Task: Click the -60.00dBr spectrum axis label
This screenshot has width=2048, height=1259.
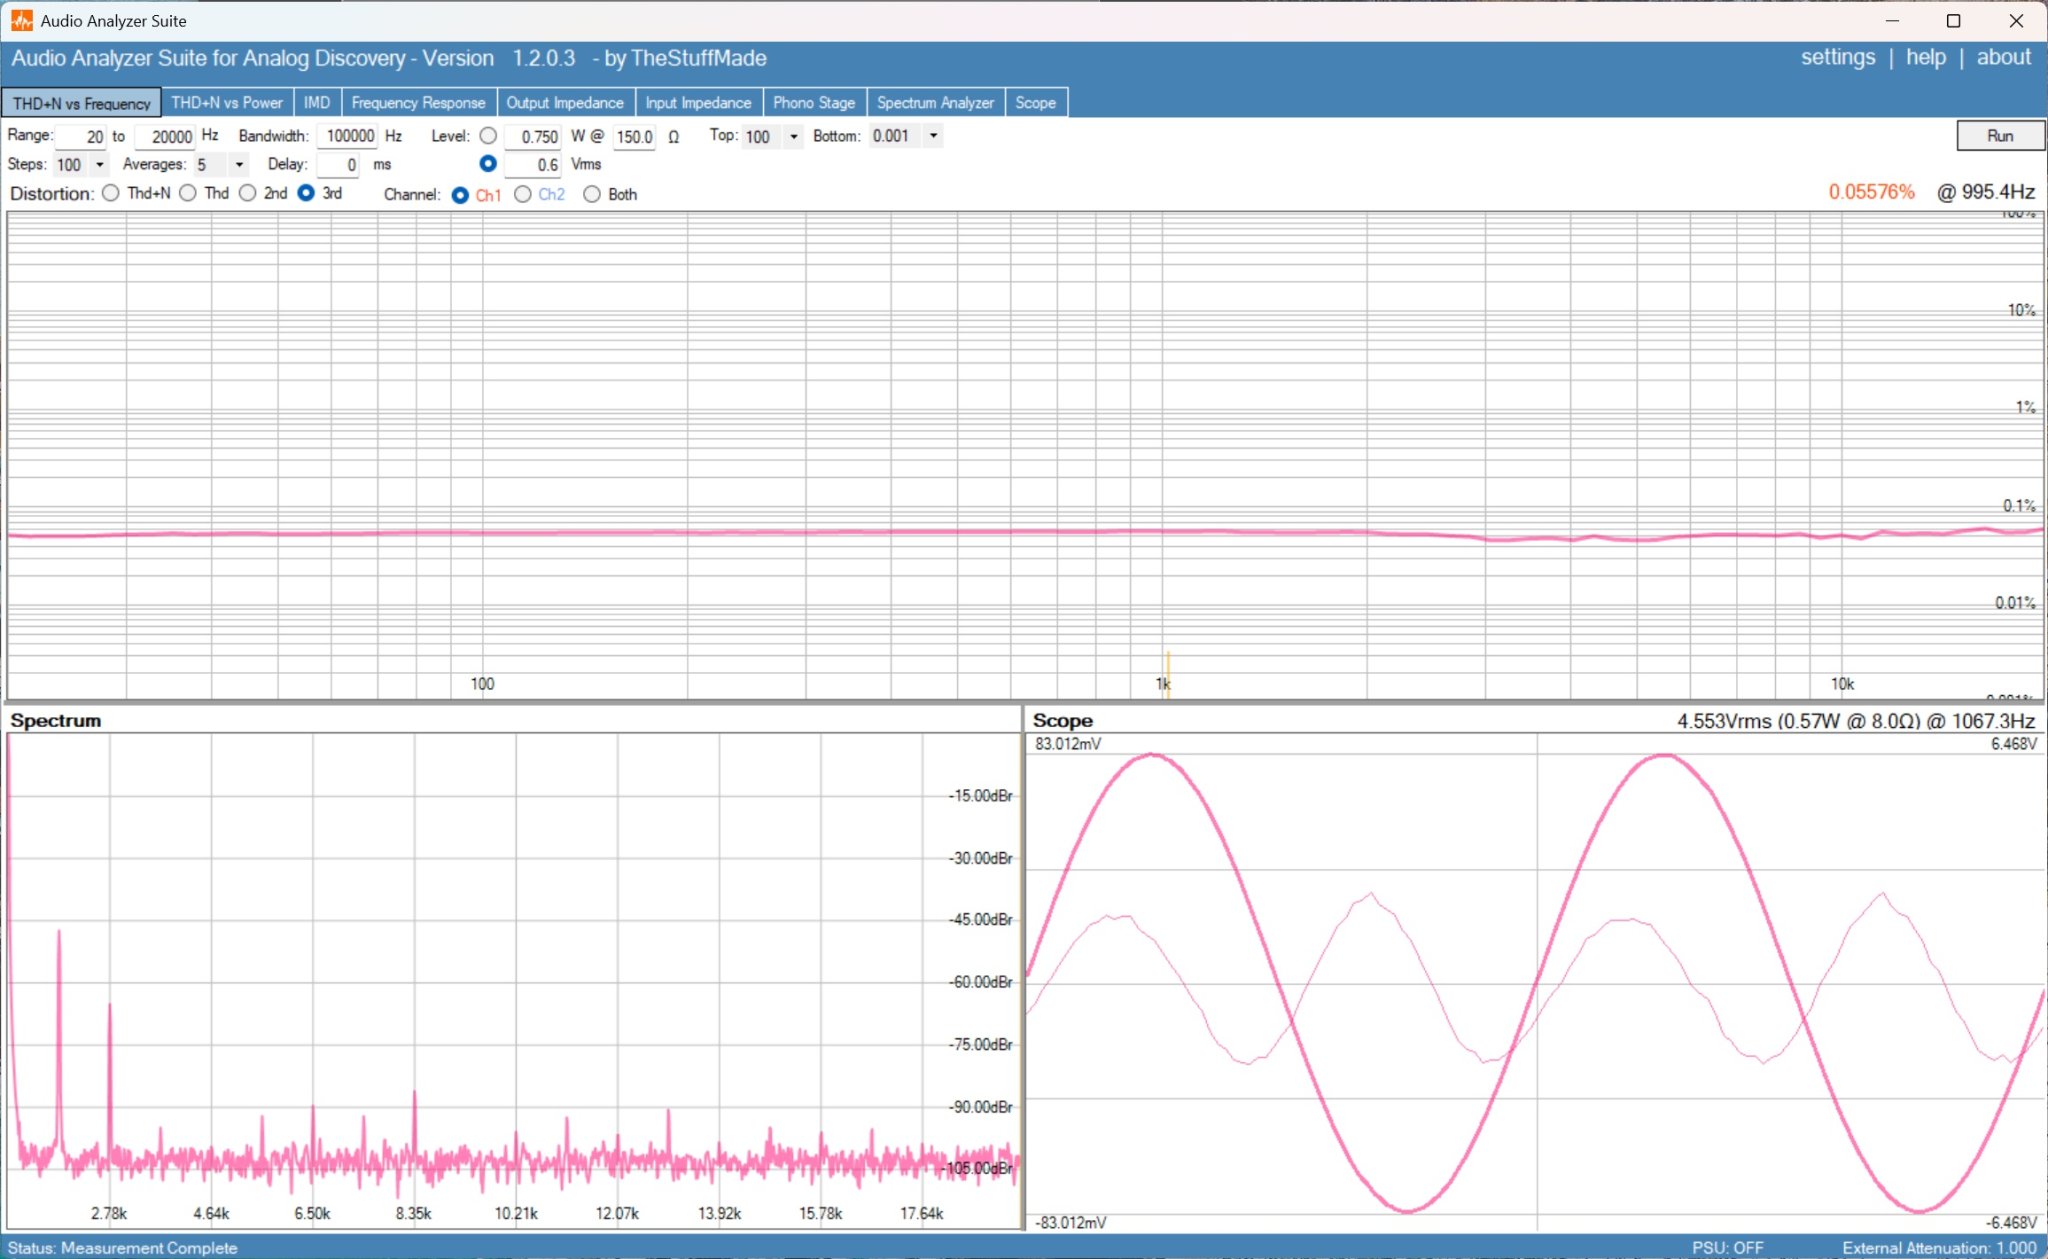Action: click(x=980, y=982)
